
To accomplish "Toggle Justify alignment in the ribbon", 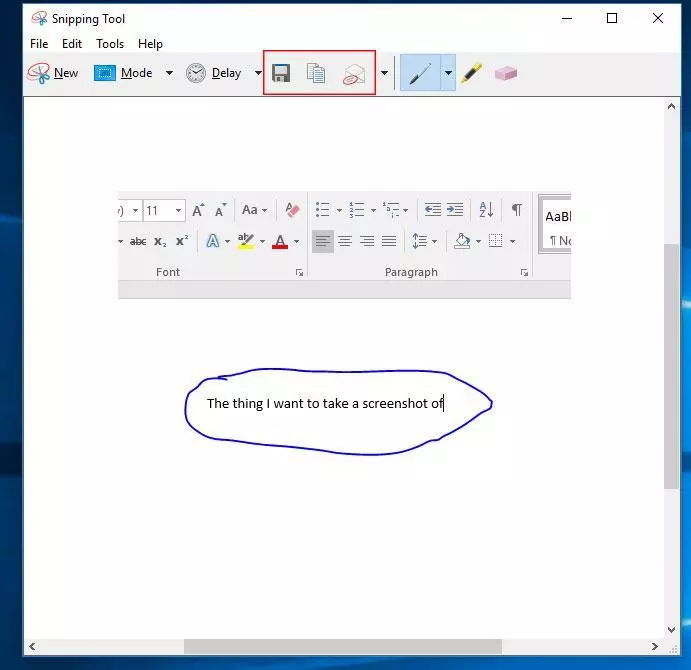I will pyautogui.click(x=389, y=241).
